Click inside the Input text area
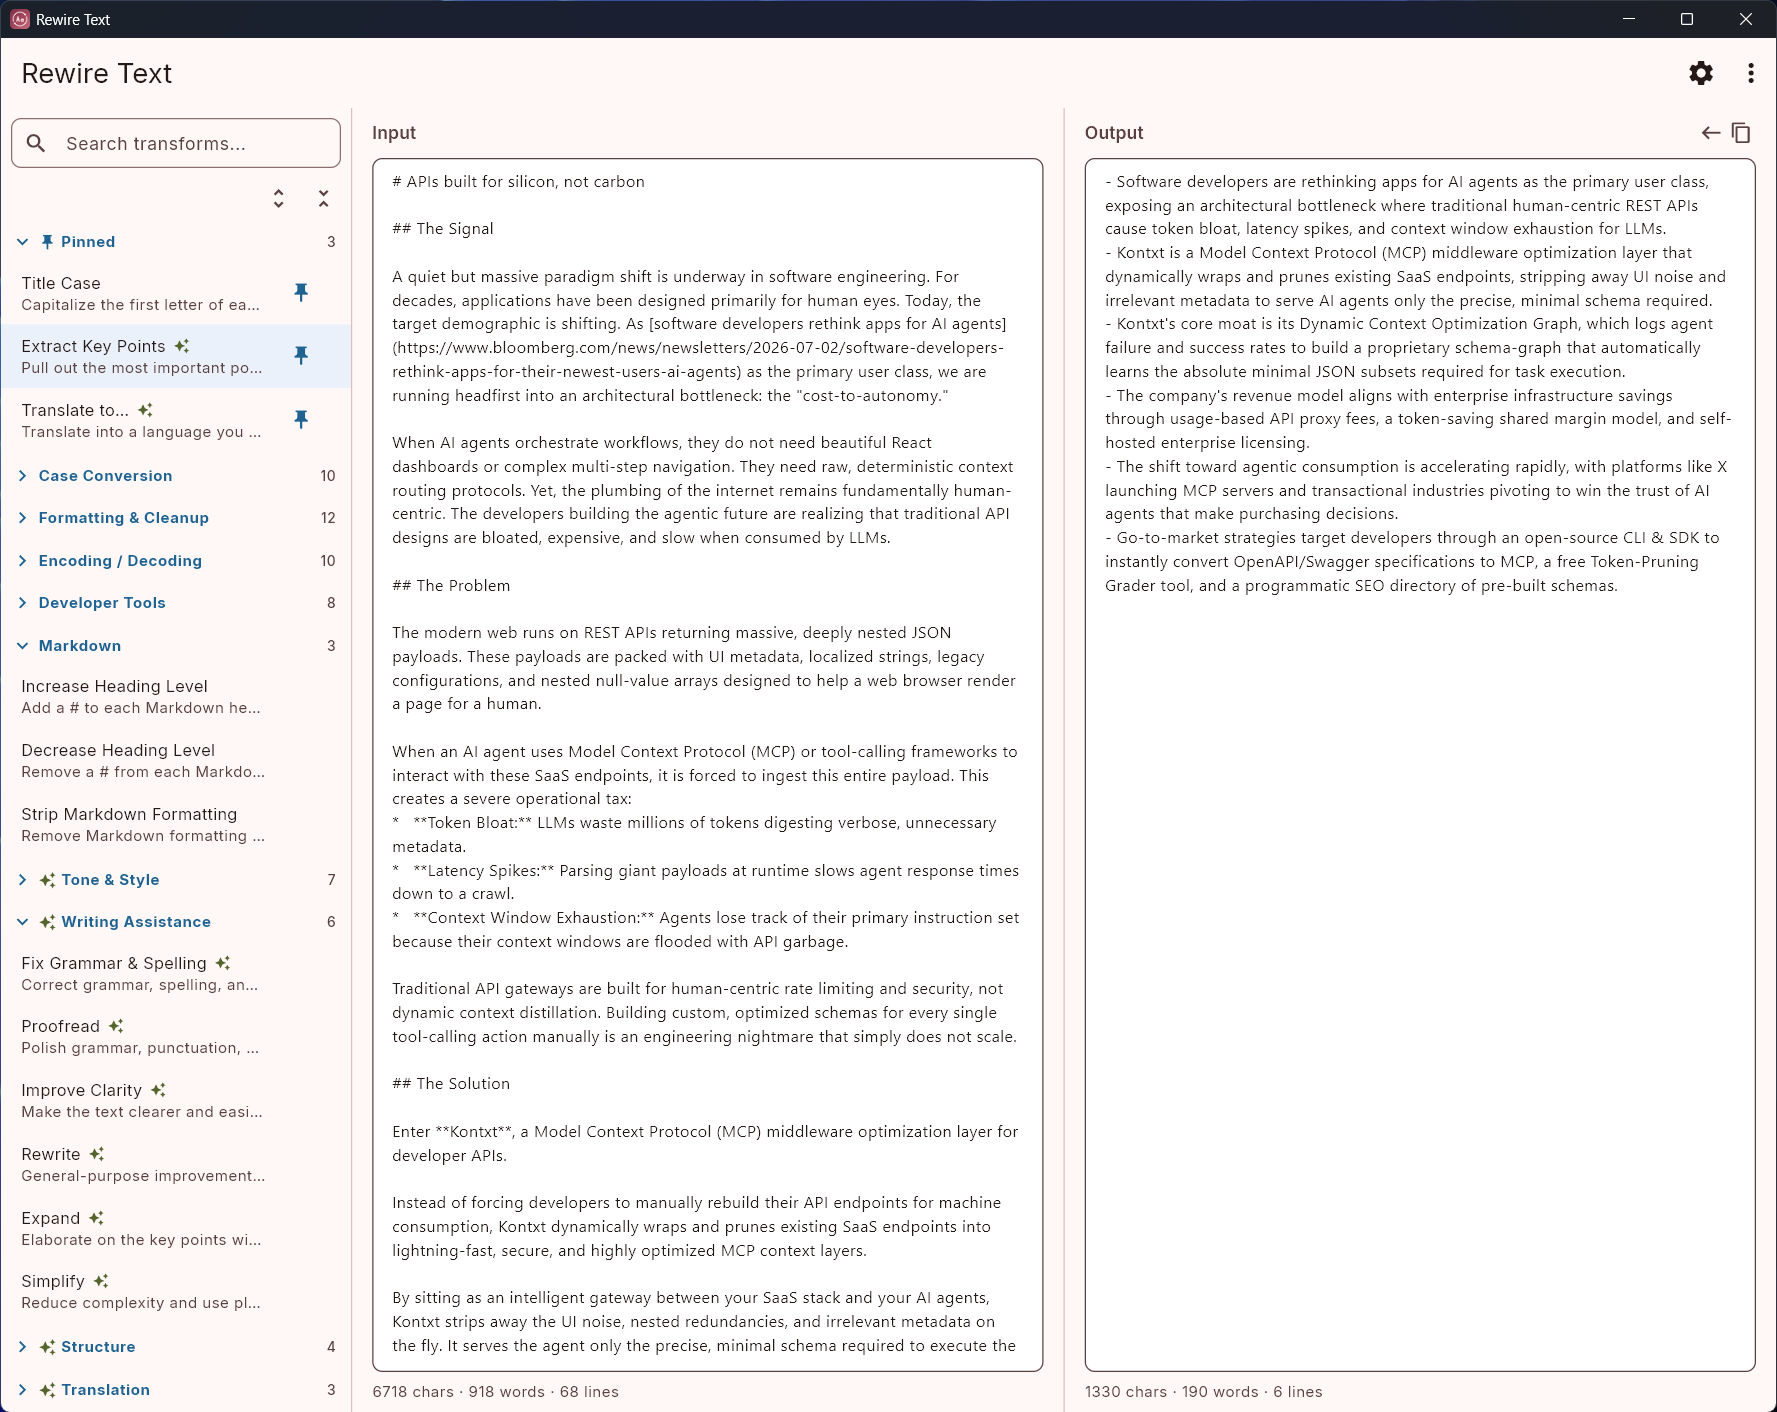The width and height of the screenshot is (1777, 1412). (708, 765)
